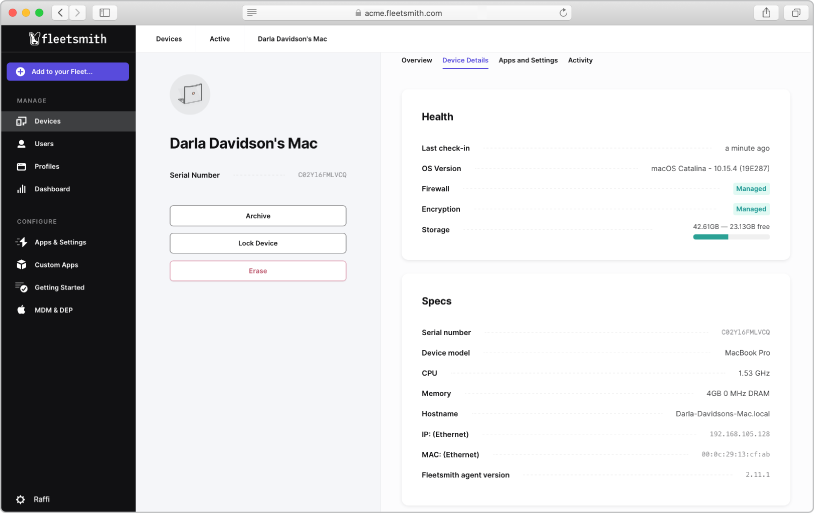Click the Custom Apps box icon

[x=21, y=265]
